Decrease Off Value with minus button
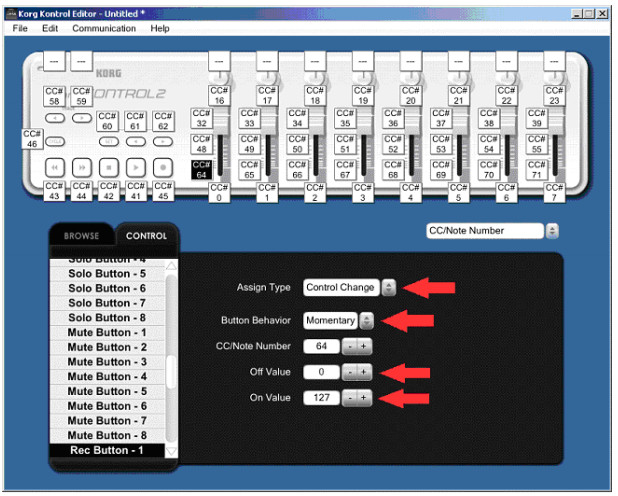Screen dimensions: 618x496 click(x=350, y=372)
